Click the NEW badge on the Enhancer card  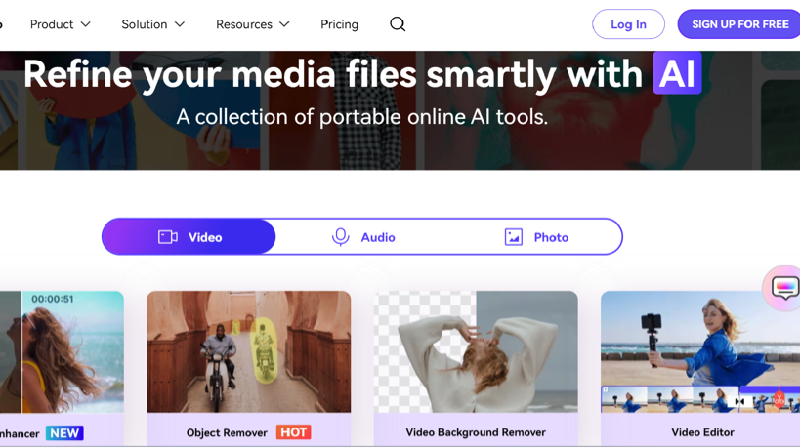point(64,433)
